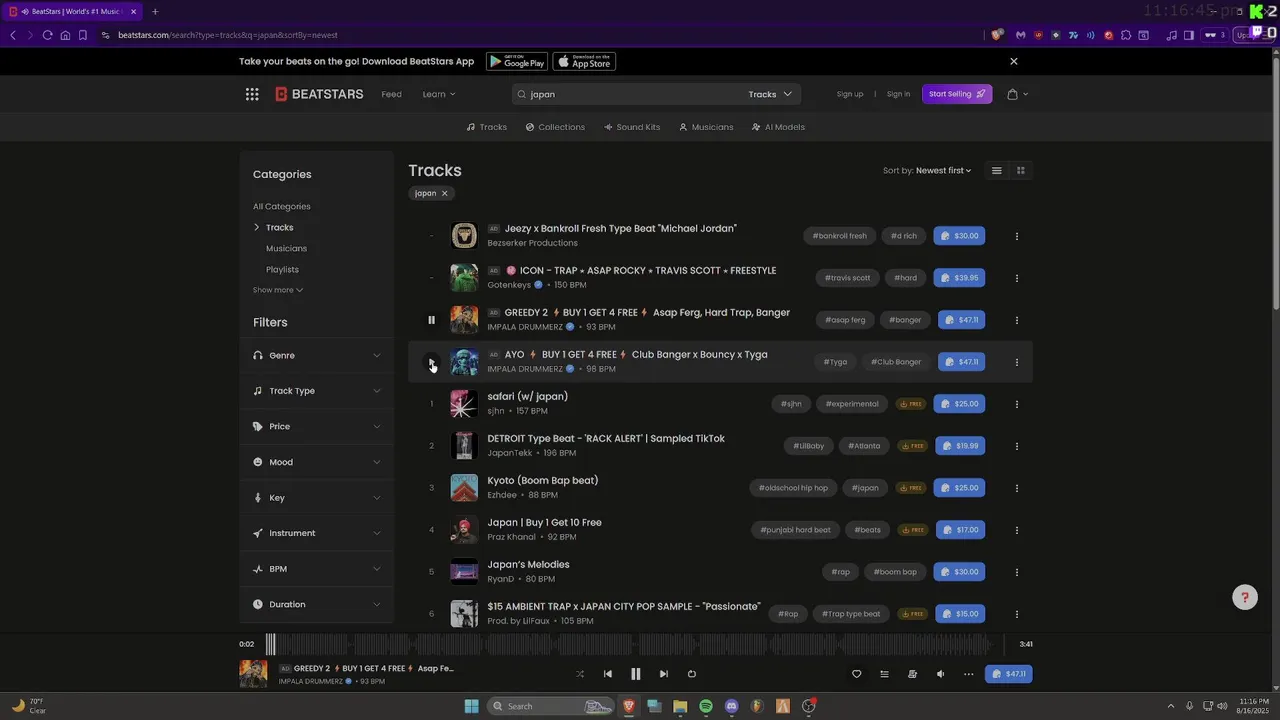
Task: Click the Windows Start button
Action: [x=471, y=706]
